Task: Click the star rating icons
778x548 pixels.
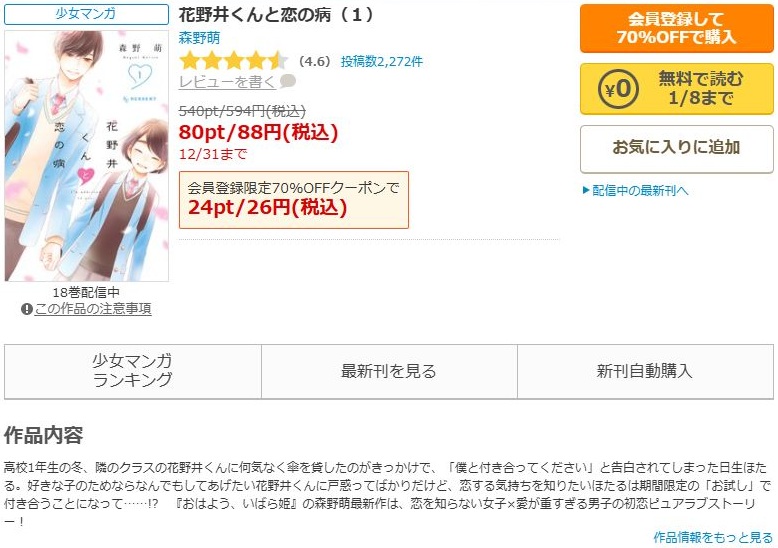Action: [x=233, y=61]
